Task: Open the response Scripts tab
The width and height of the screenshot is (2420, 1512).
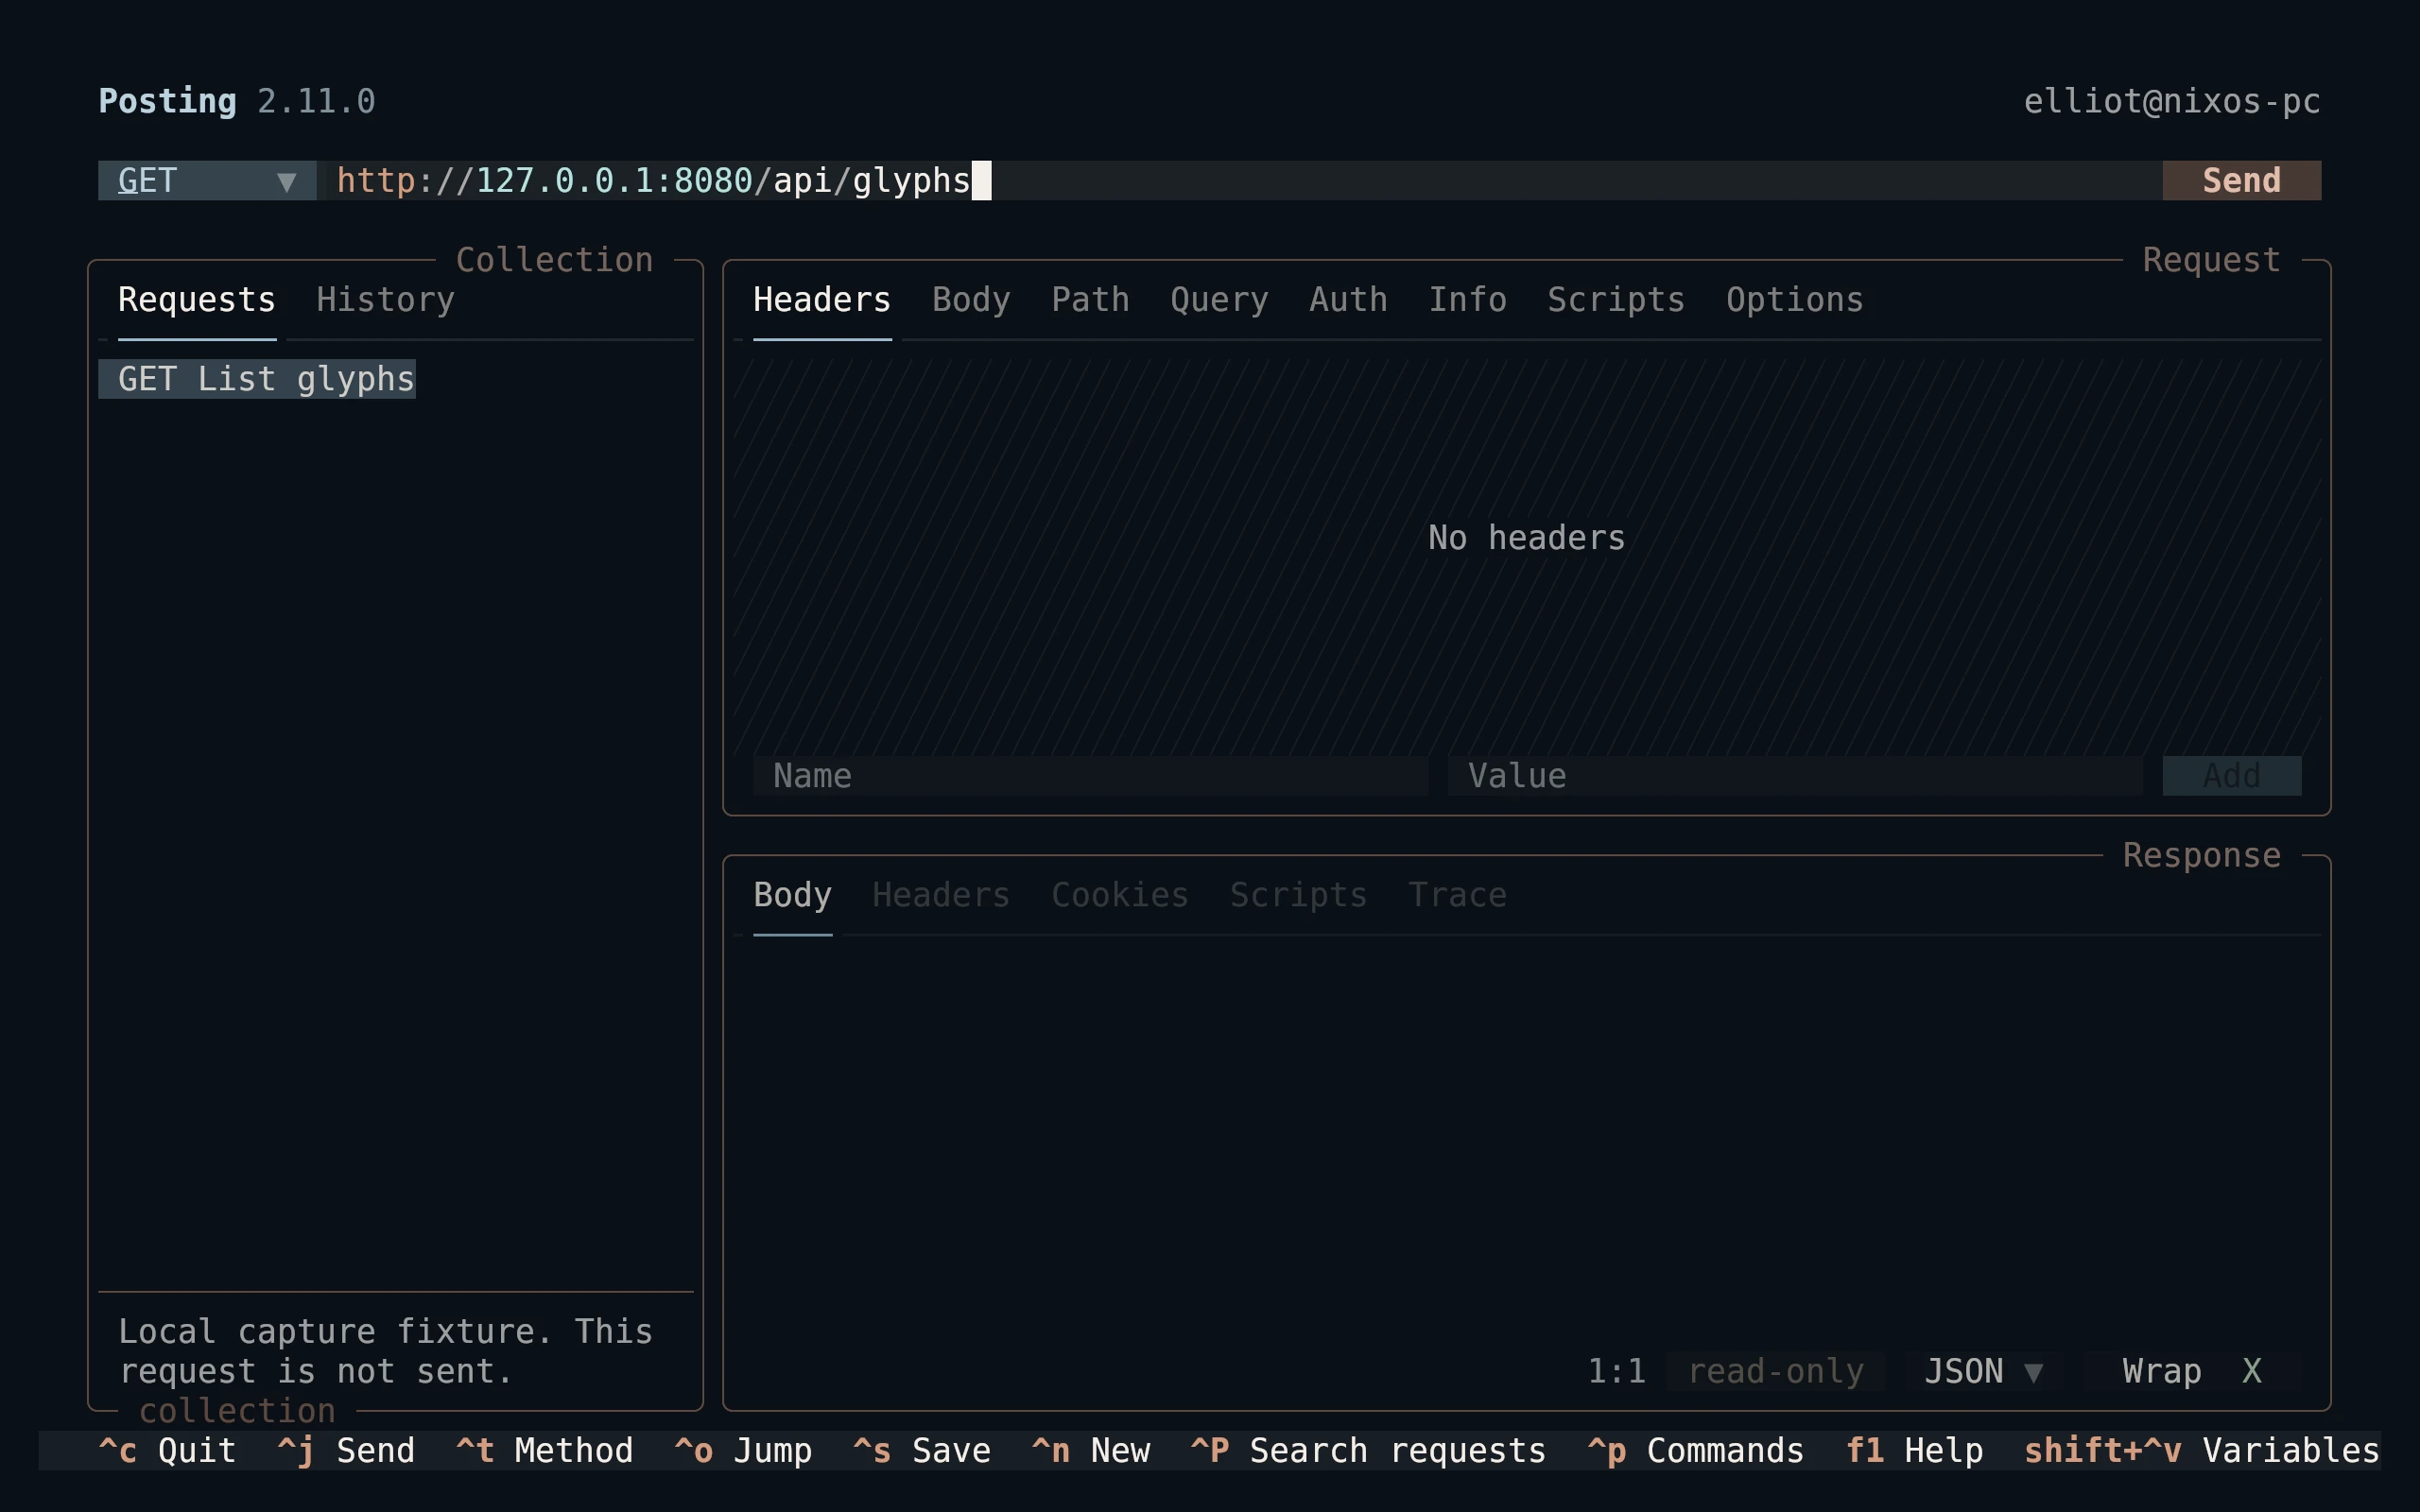Action: (1298, 895)
